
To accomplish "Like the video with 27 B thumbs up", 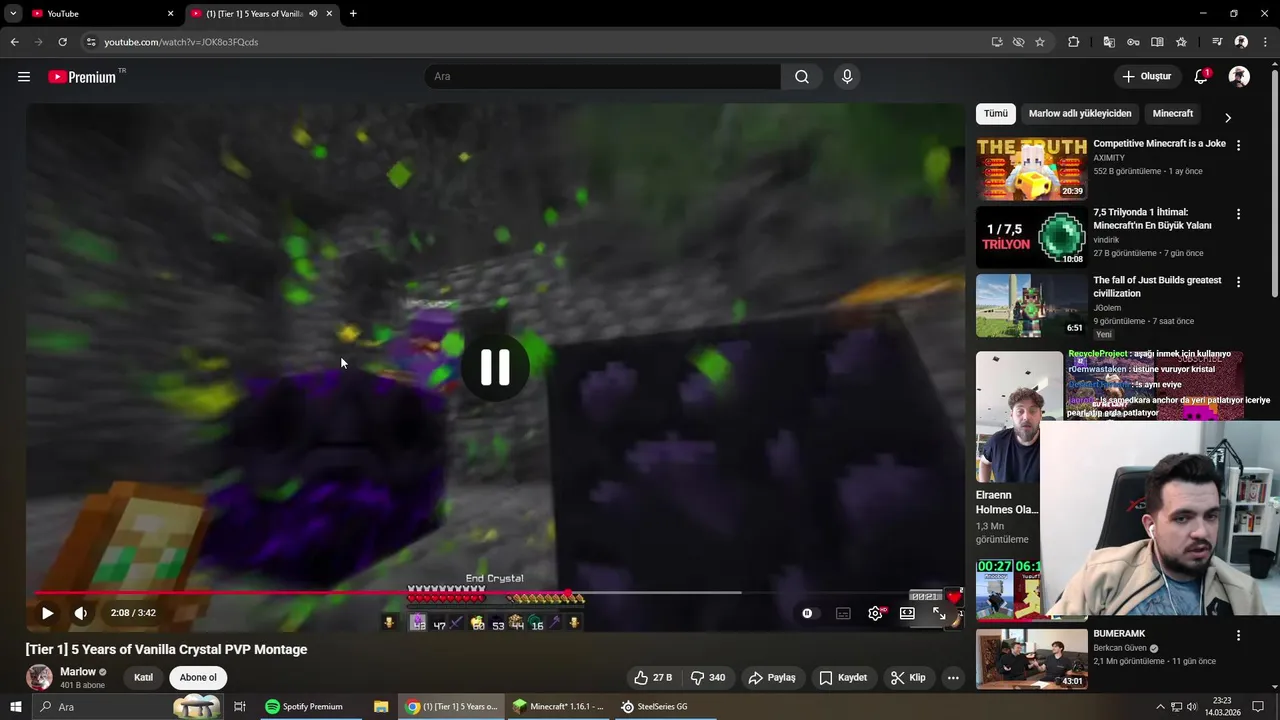I will click(652, 678).
